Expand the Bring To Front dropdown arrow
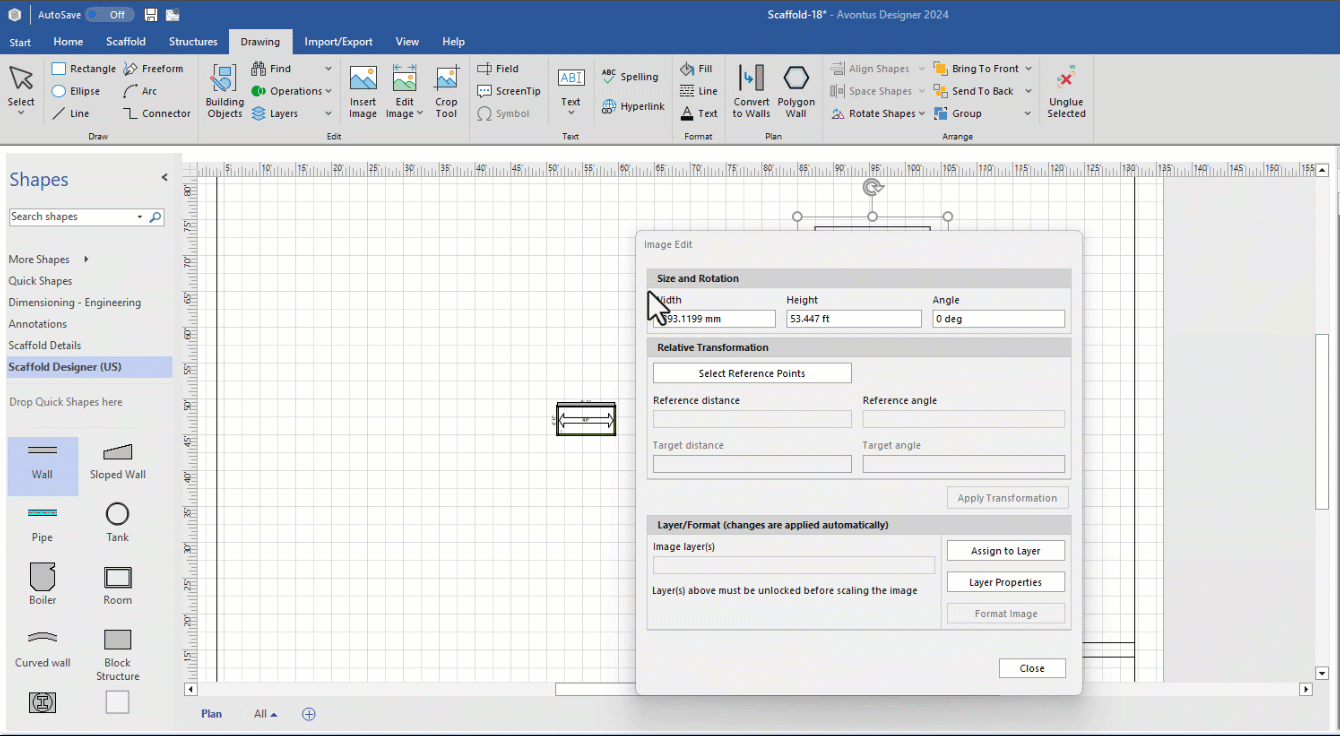Image resolution: width=1340 pixels, height=736 pixels. (1028, 69)
